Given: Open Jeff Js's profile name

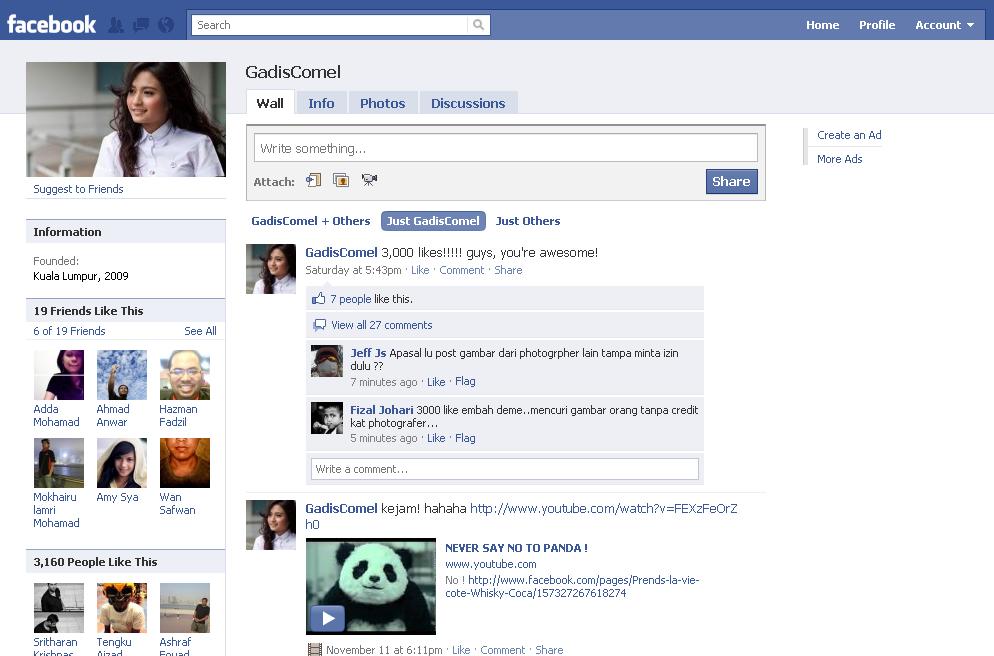Looking at the screenshot, I should pos(368,353).
